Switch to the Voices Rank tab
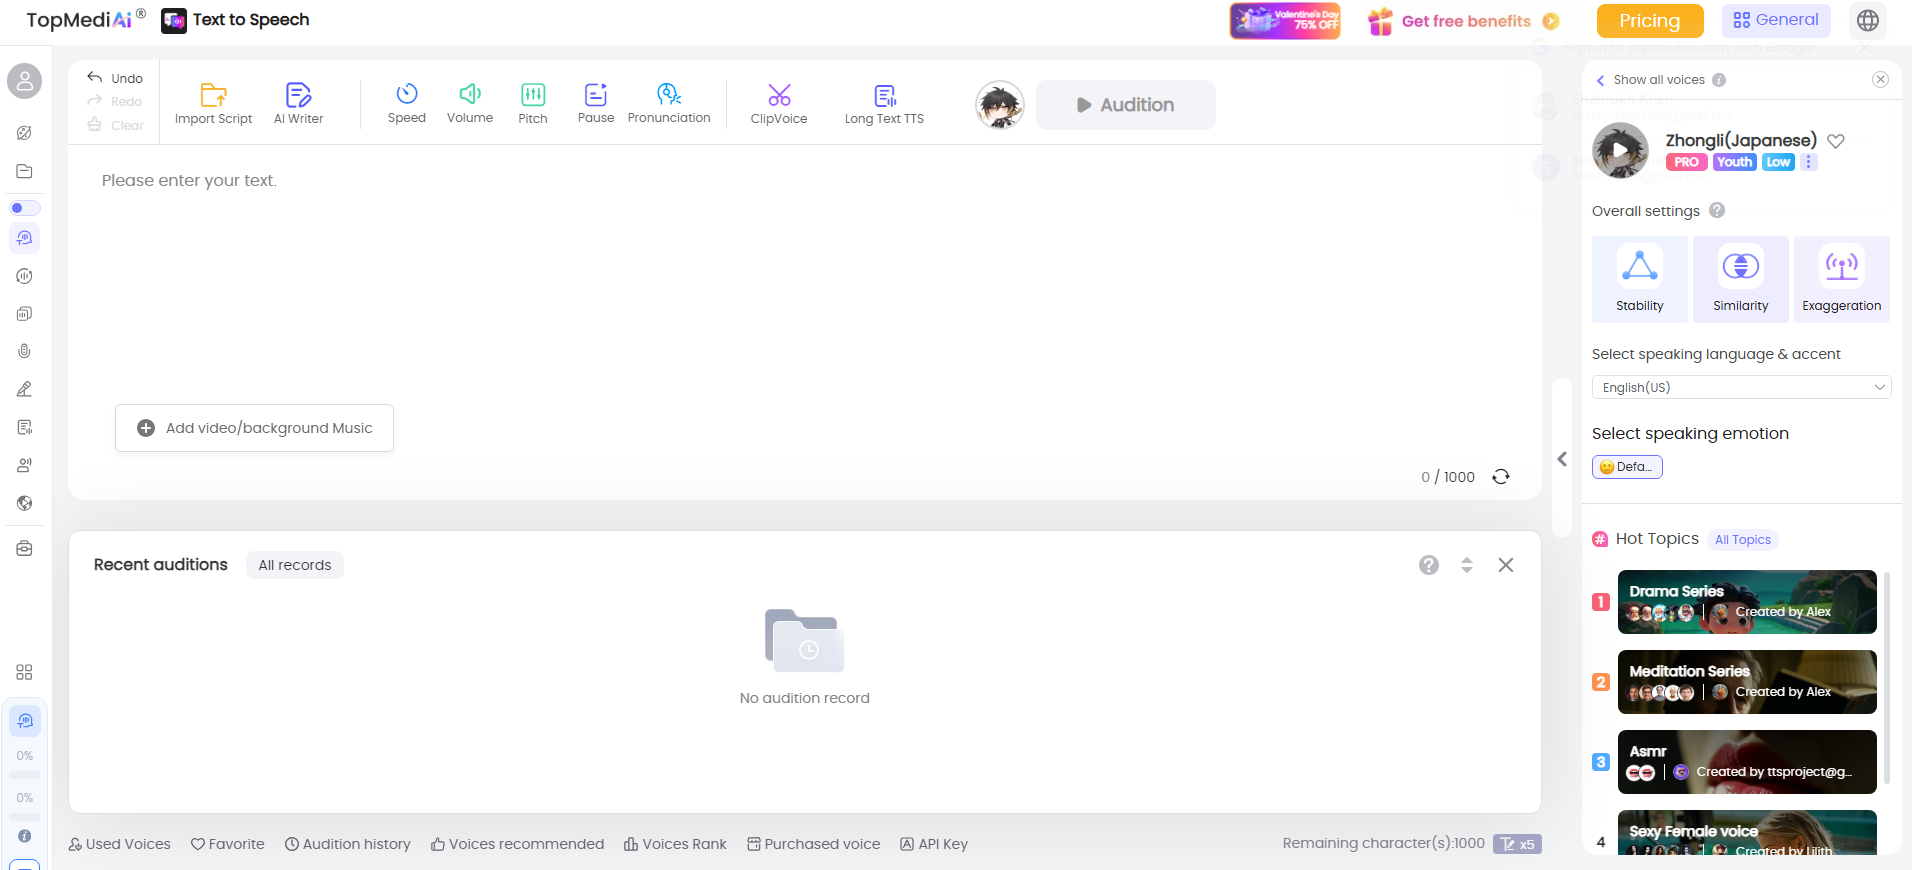The image size is (1912, 870). click(675, 844)
